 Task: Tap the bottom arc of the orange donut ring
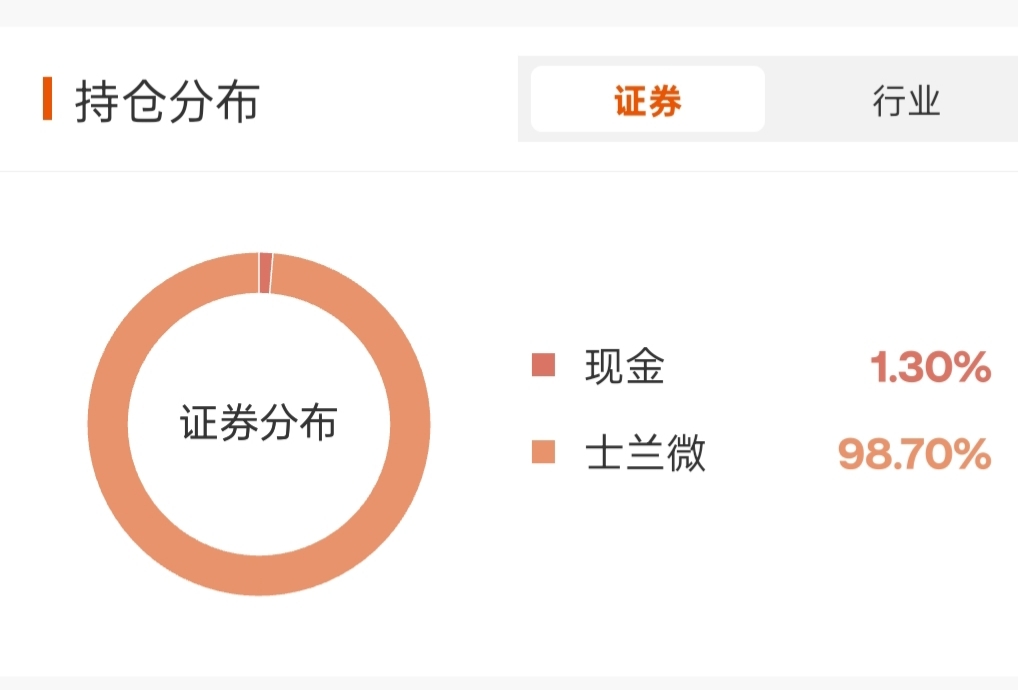pyautogui.click(x=259, y=575)
